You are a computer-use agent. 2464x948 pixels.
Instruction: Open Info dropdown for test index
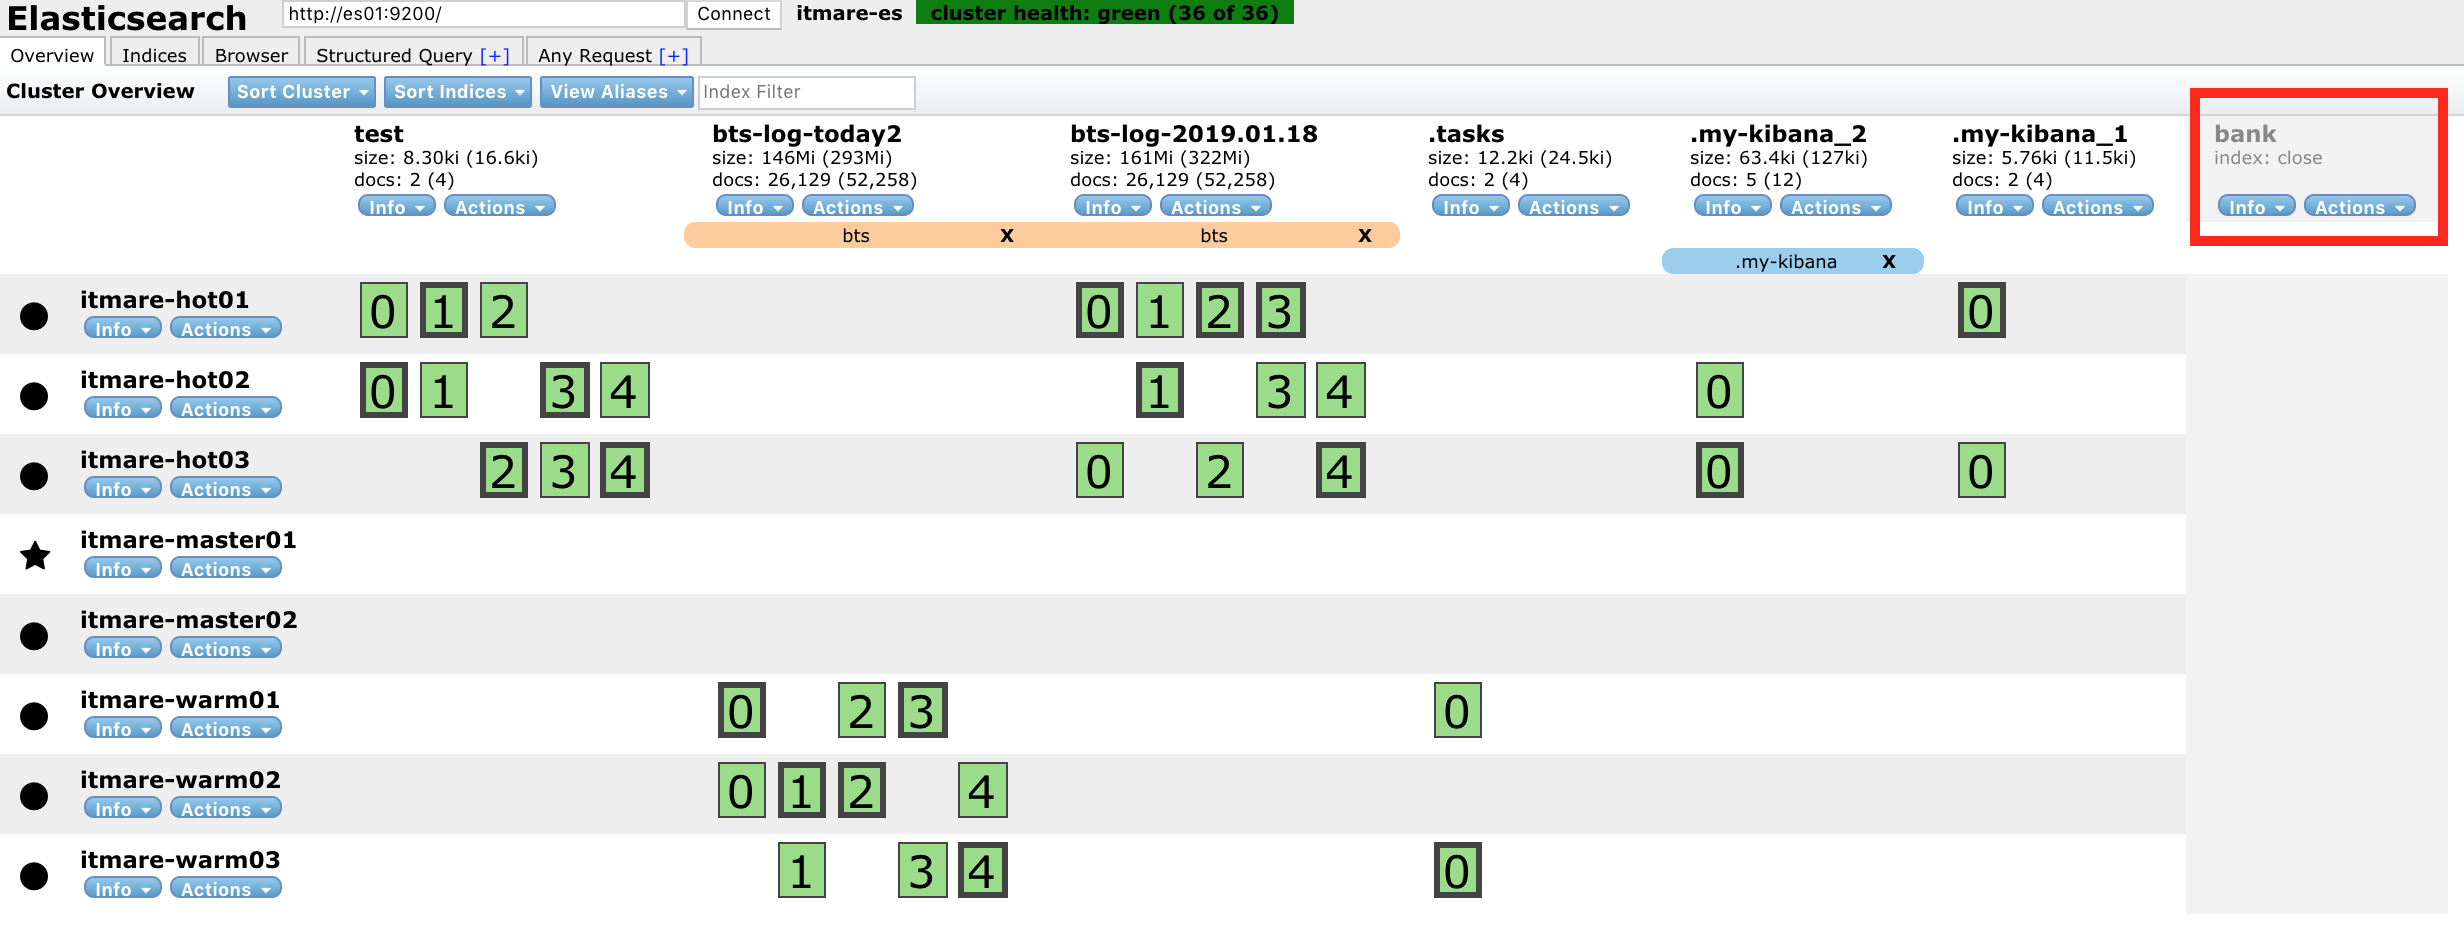point(397,206)
